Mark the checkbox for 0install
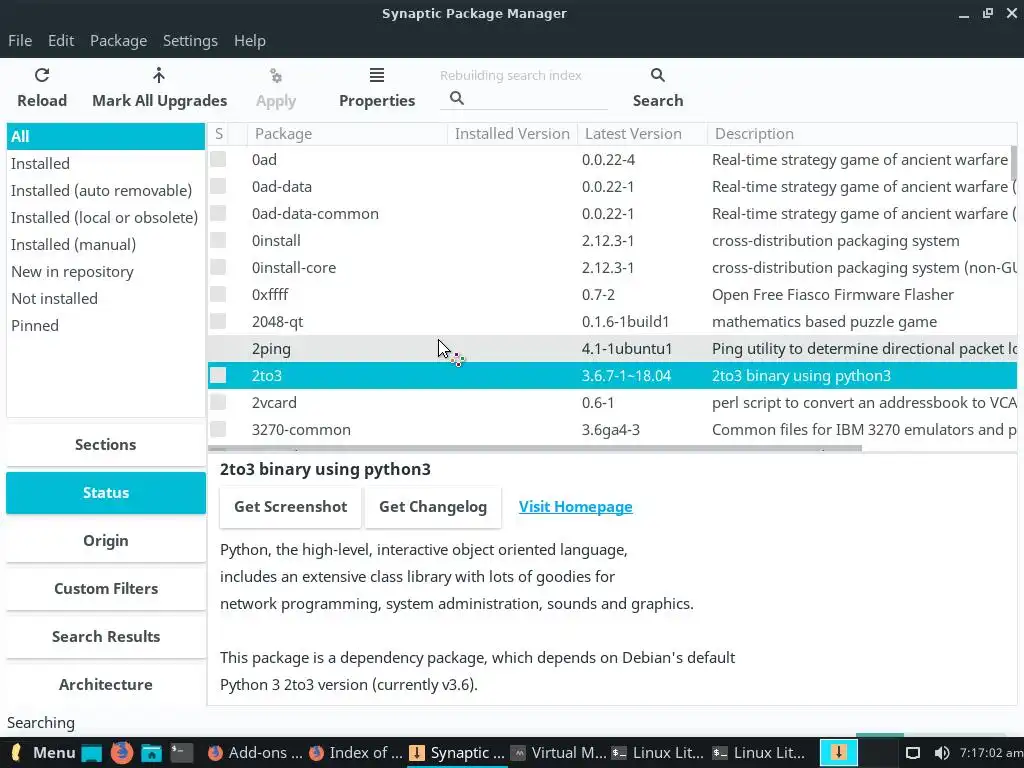 (x=218, y=240)
